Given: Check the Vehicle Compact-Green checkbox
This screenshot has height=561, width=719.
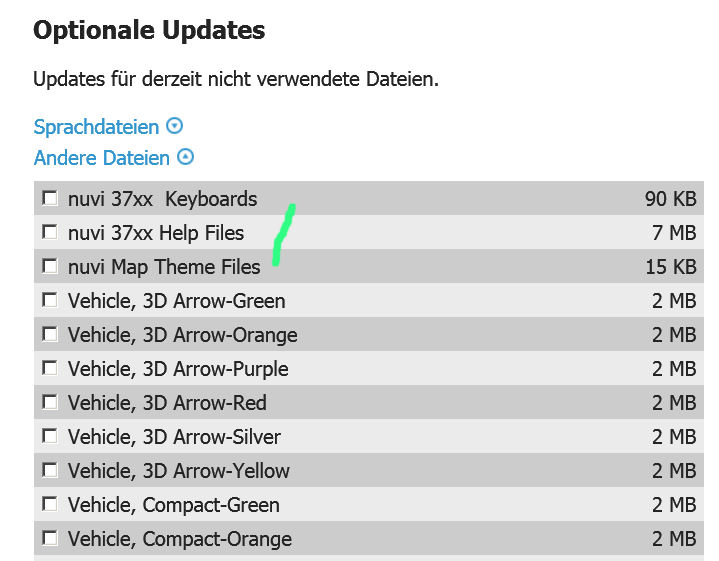Looking at the screenshot, I should (x=50, y=504).
